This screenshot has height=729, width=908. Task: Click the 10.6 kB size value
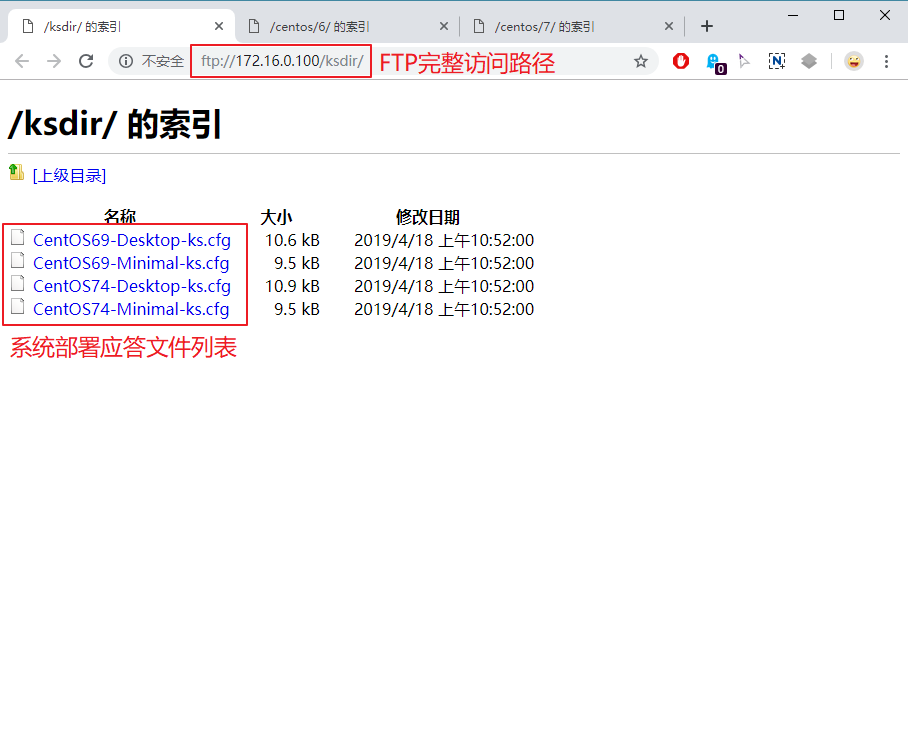[x=292, y=240]
